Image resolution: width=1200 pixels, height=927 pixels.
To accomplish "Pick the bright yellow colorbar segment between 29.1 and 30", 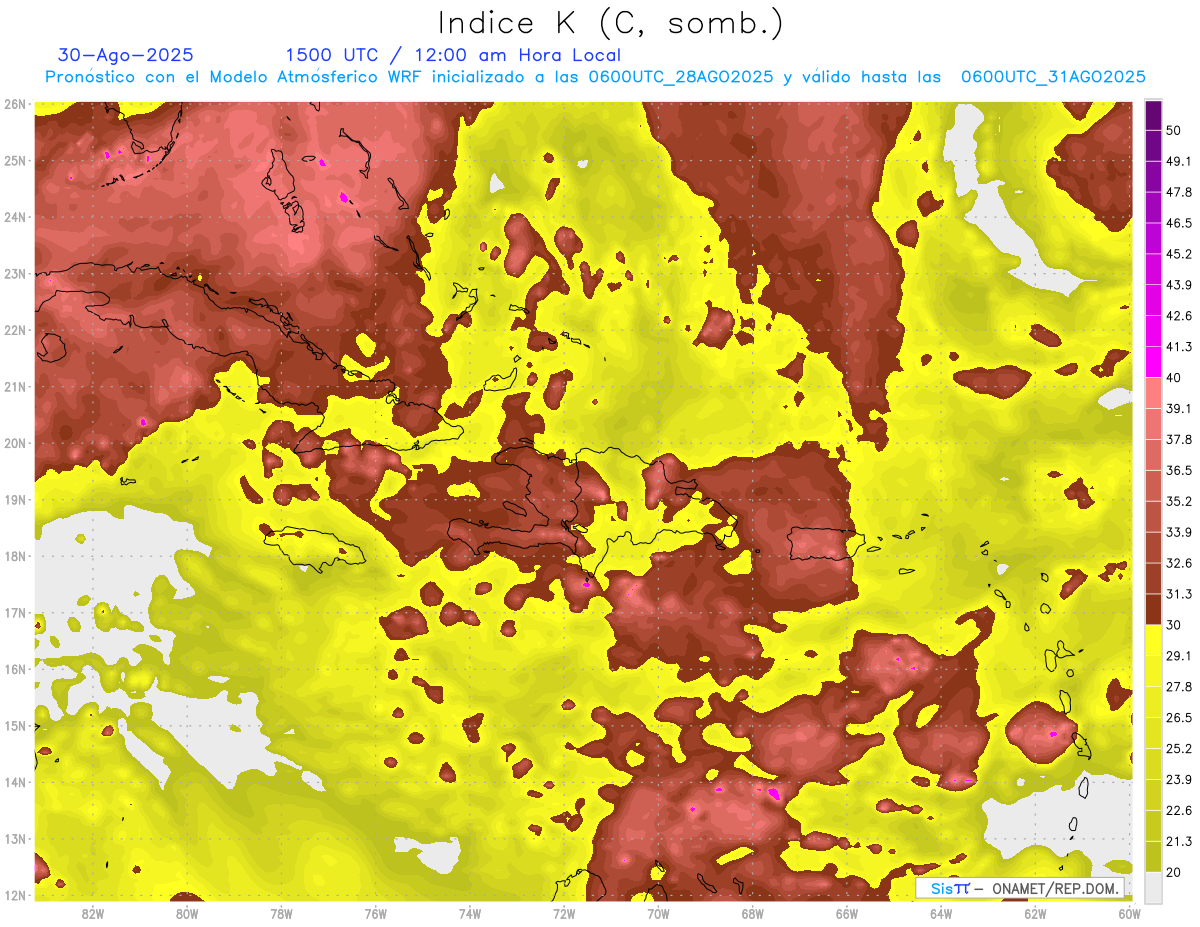I will click(1153, 639).
